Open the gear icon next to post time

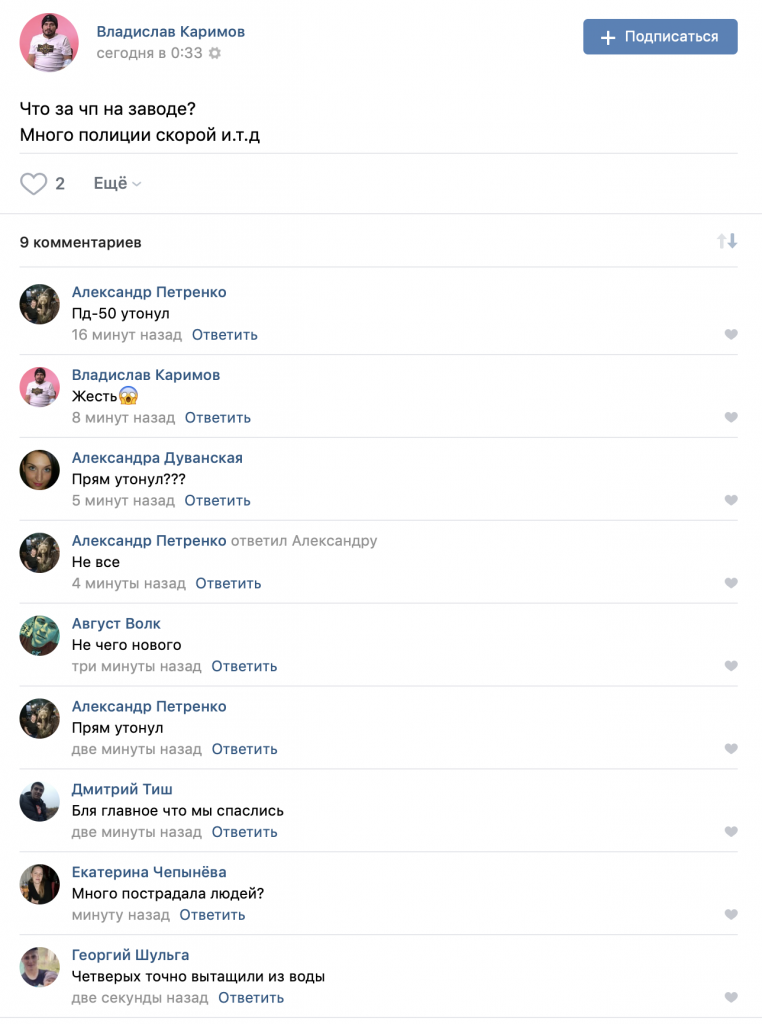tap(215, 53)
